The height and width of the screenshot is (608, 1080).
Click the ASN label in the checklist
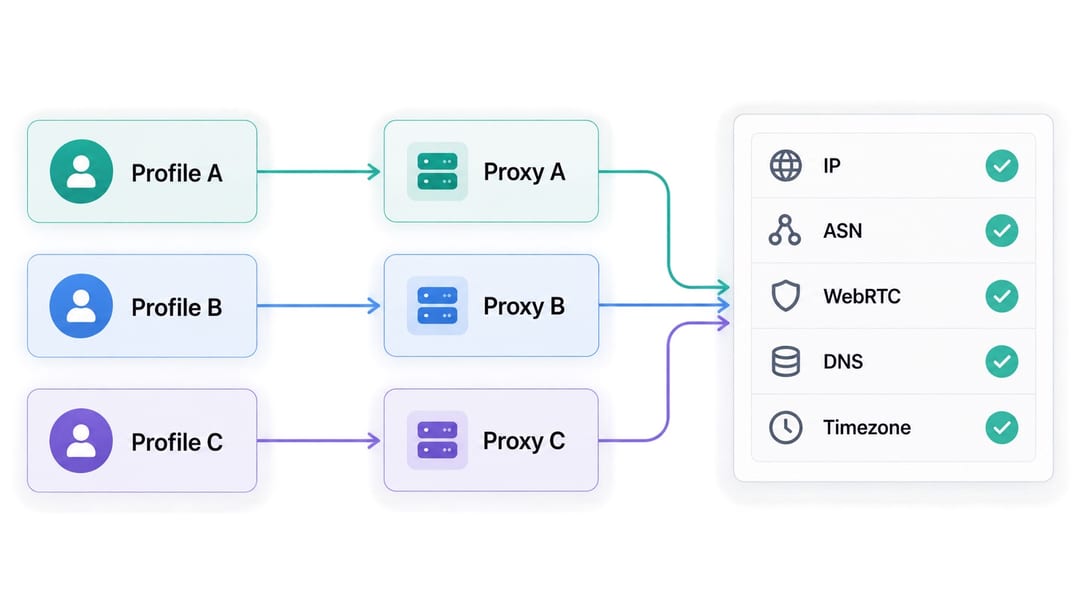click(842, 231)
